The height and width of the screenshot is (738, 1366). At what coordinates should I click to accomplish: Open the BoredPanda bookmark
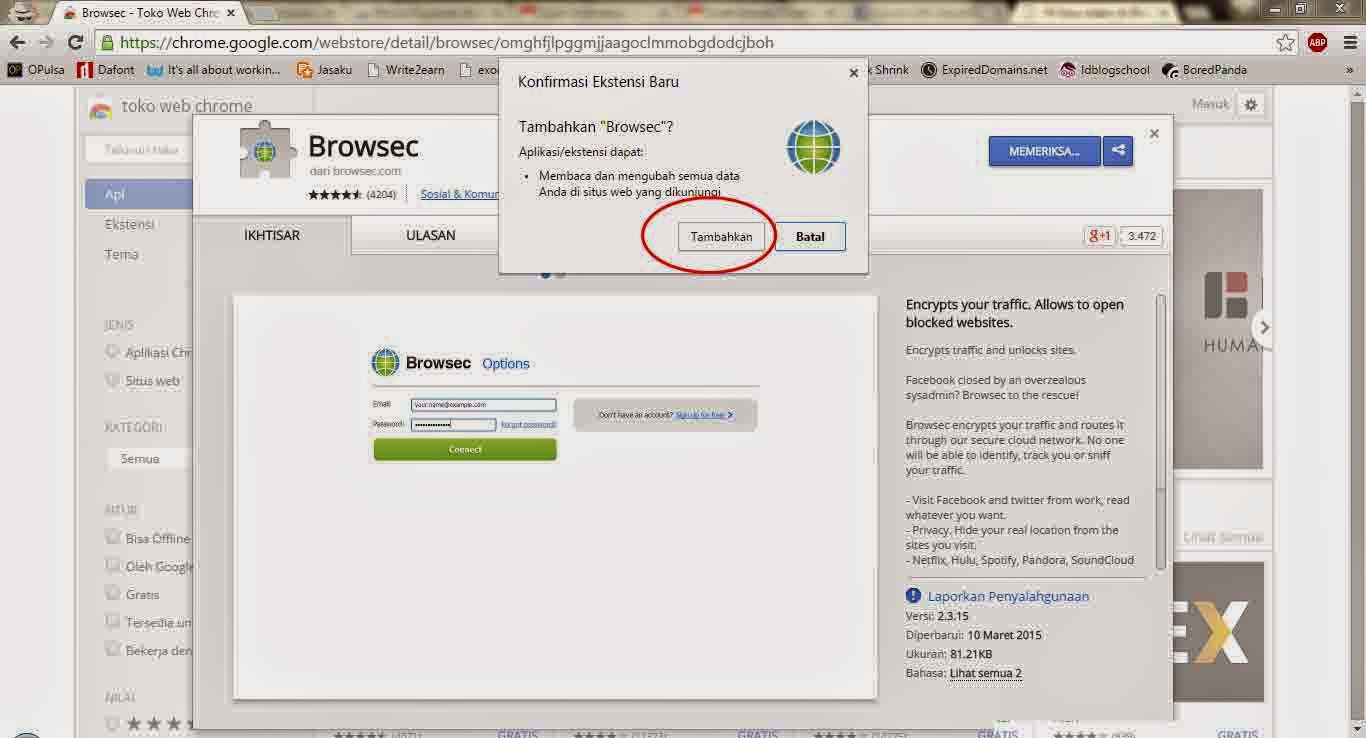coord(1204,70)
